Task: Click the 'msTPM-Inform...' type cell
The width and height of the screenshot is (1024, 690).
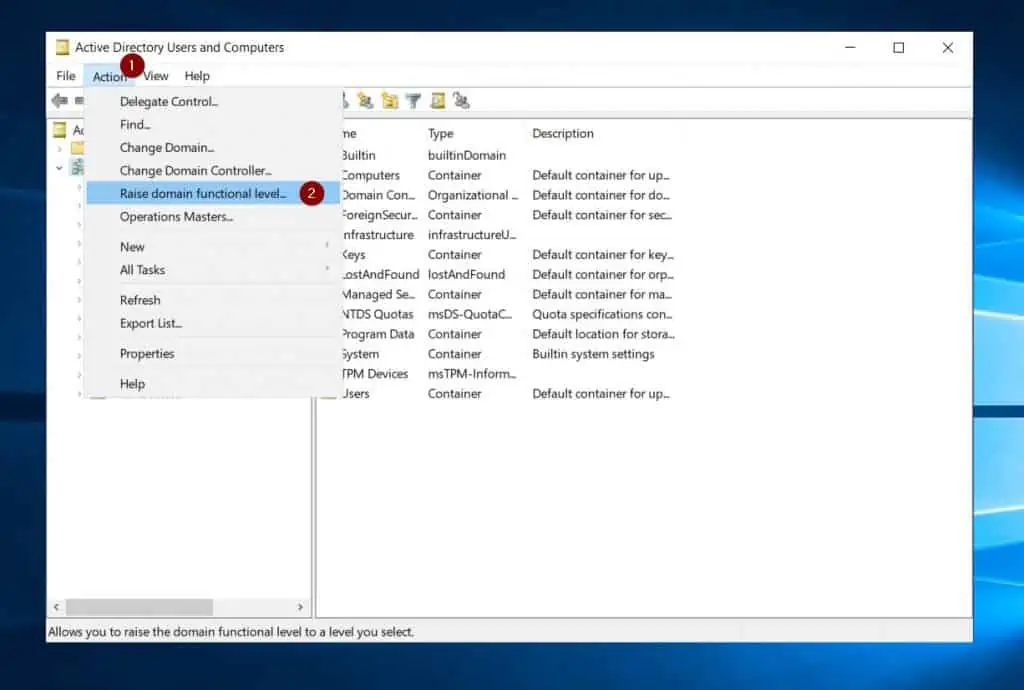Action: coord(472,373)
